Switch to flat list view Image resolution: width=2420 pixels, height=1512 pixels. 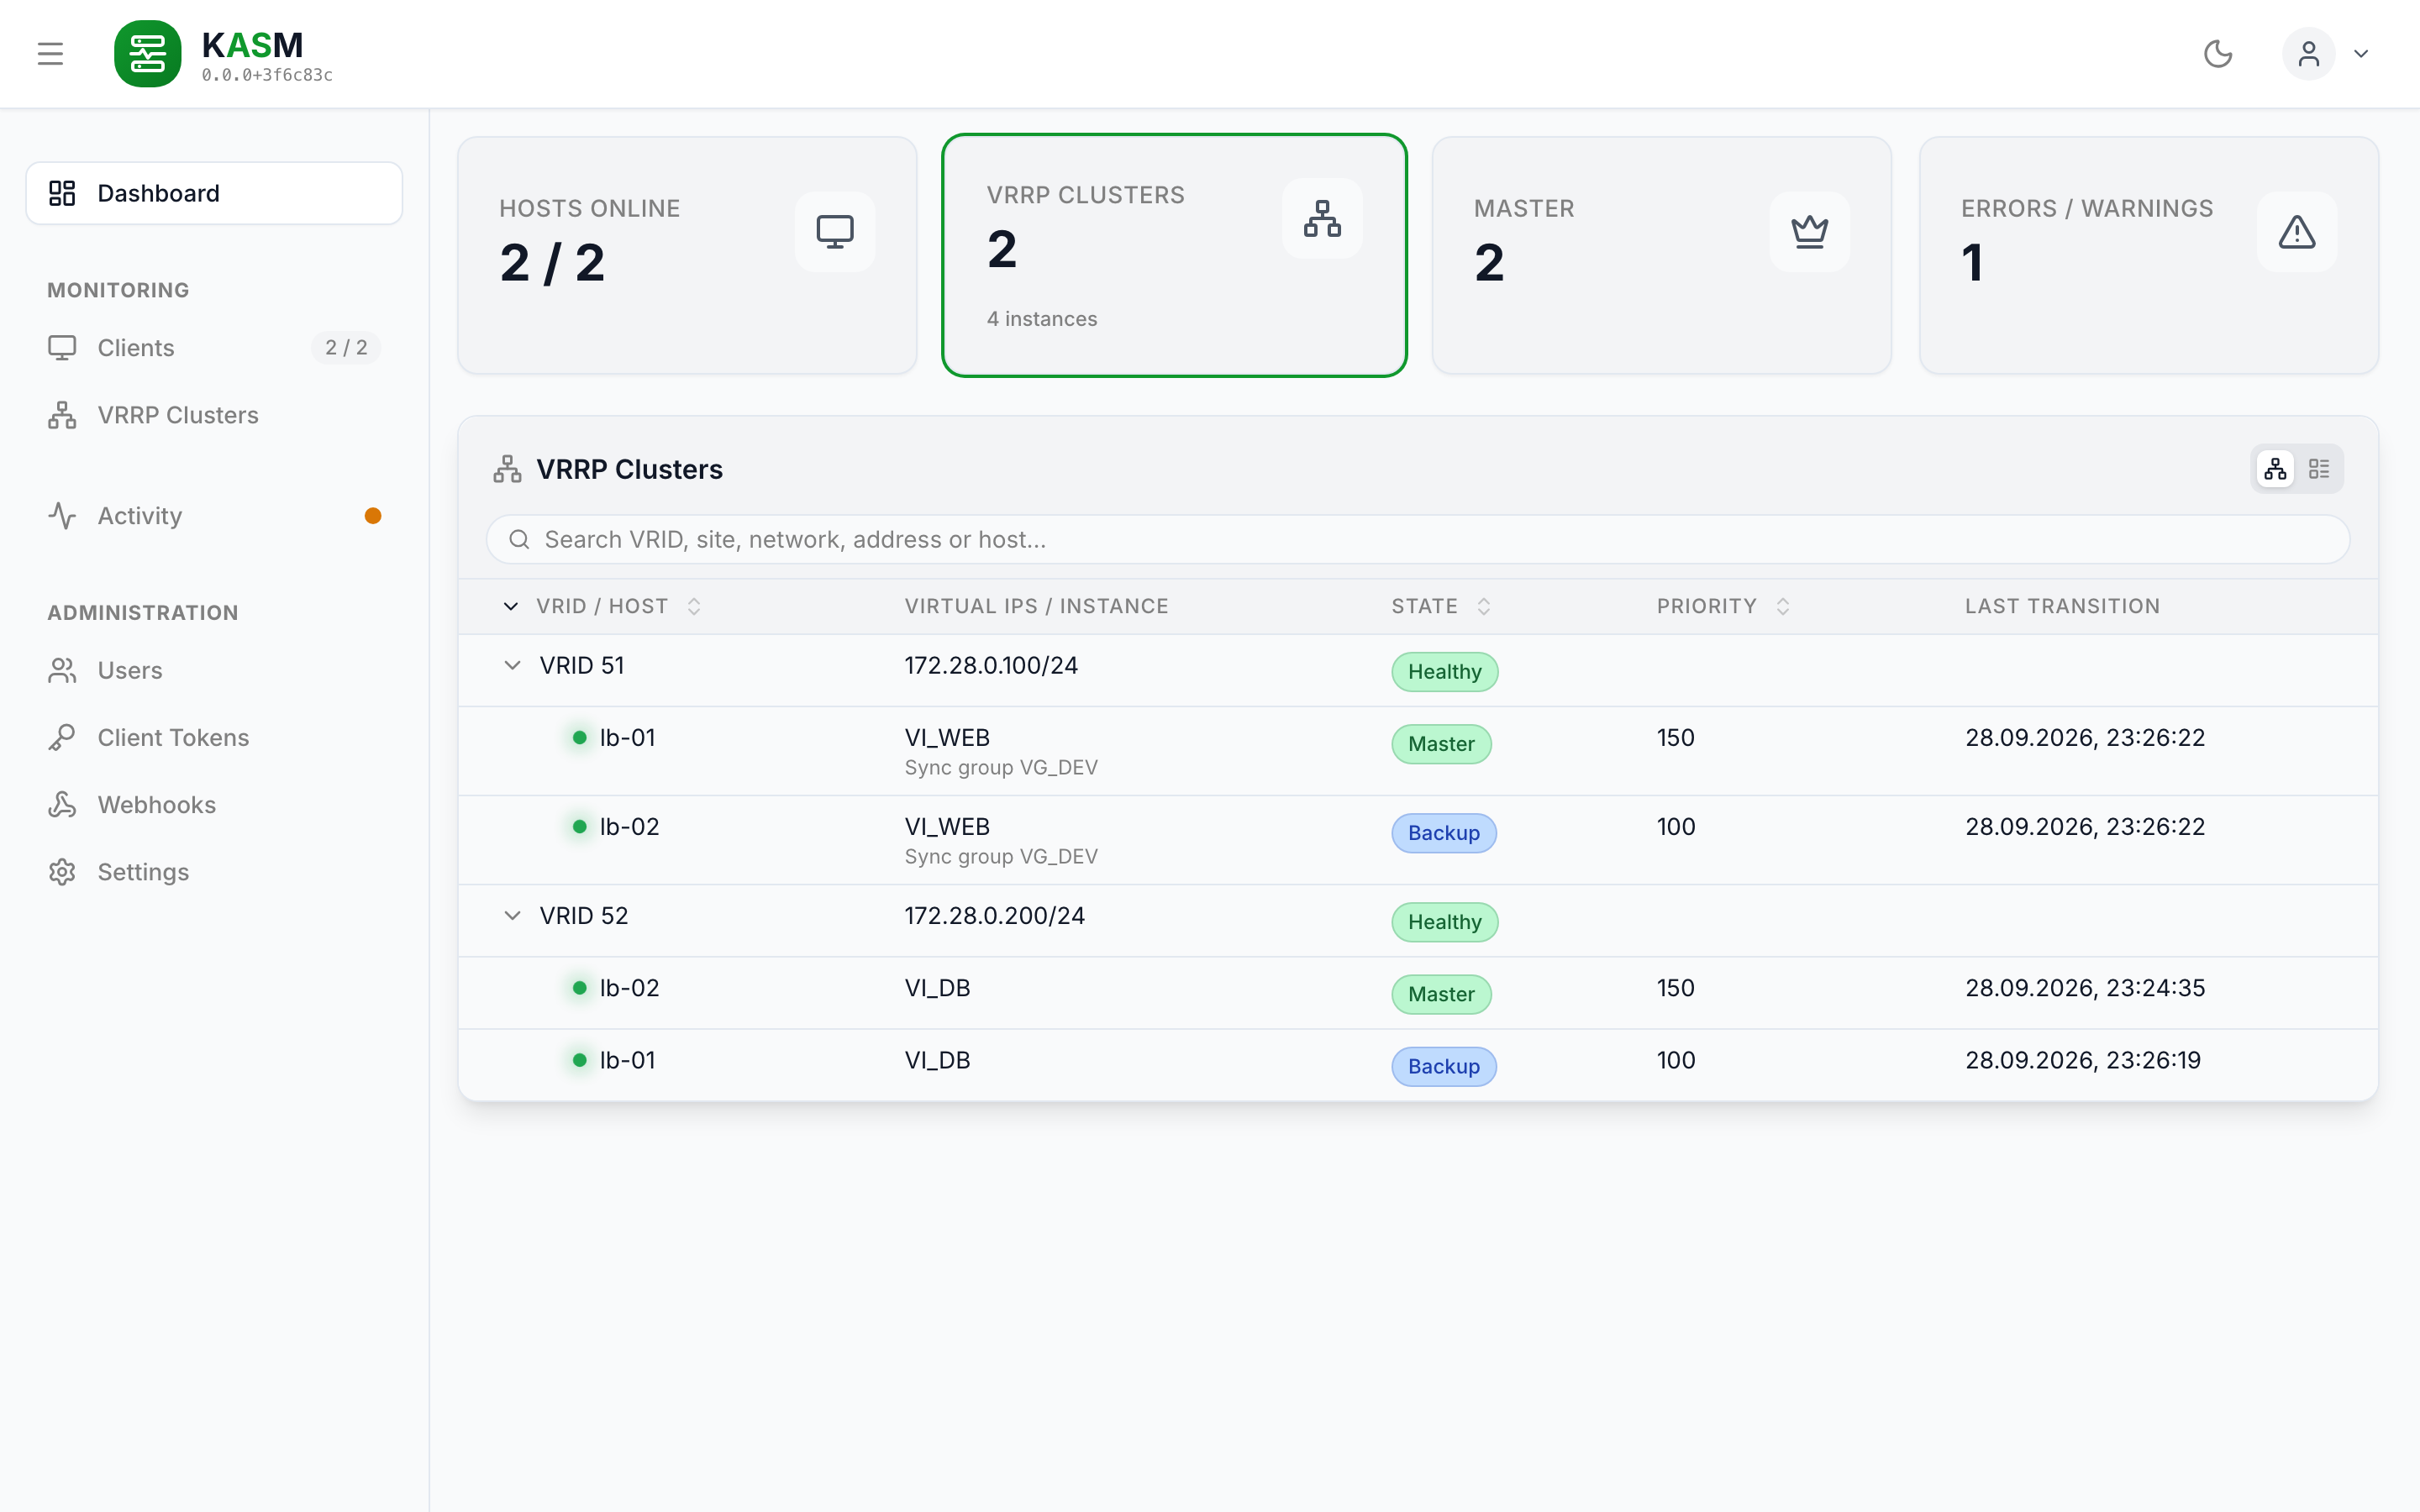click(2319, 469)
